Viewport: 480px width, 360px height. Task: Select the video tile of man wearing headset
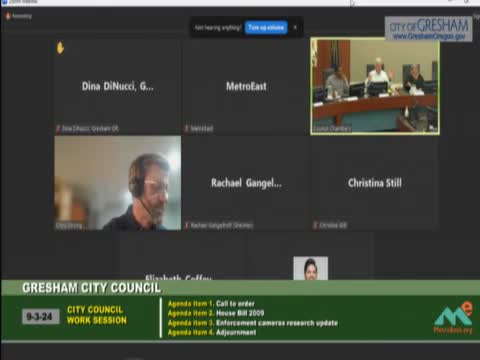pyautogui.click(x=118, y=183)
